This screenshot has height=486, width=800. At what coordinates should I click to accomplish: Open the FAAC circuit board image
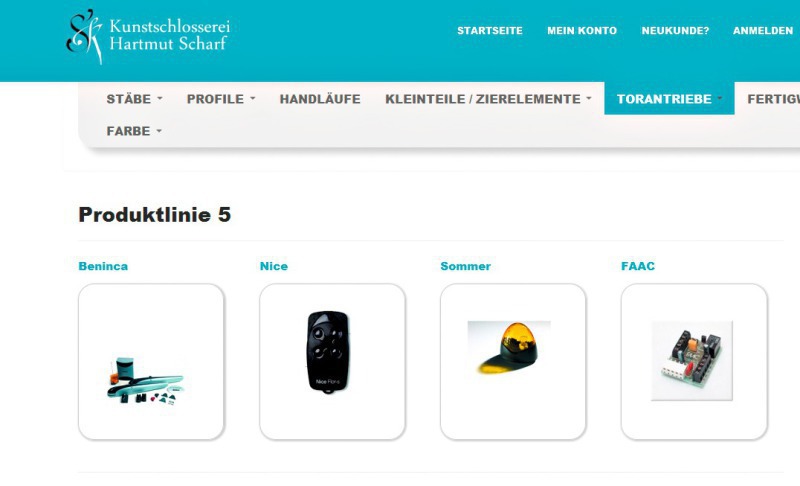[694, 362]
